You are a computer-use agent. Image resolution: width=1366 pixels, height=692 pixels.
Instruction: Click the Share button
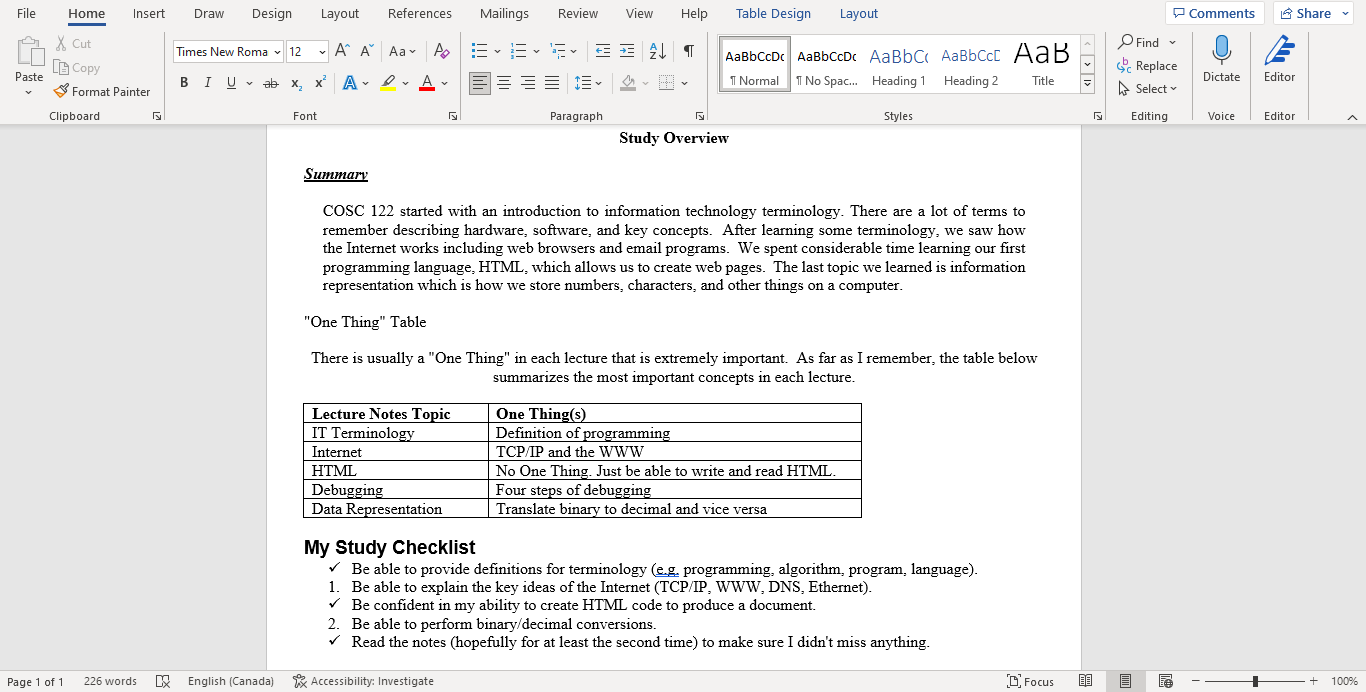pos(1313,14)
